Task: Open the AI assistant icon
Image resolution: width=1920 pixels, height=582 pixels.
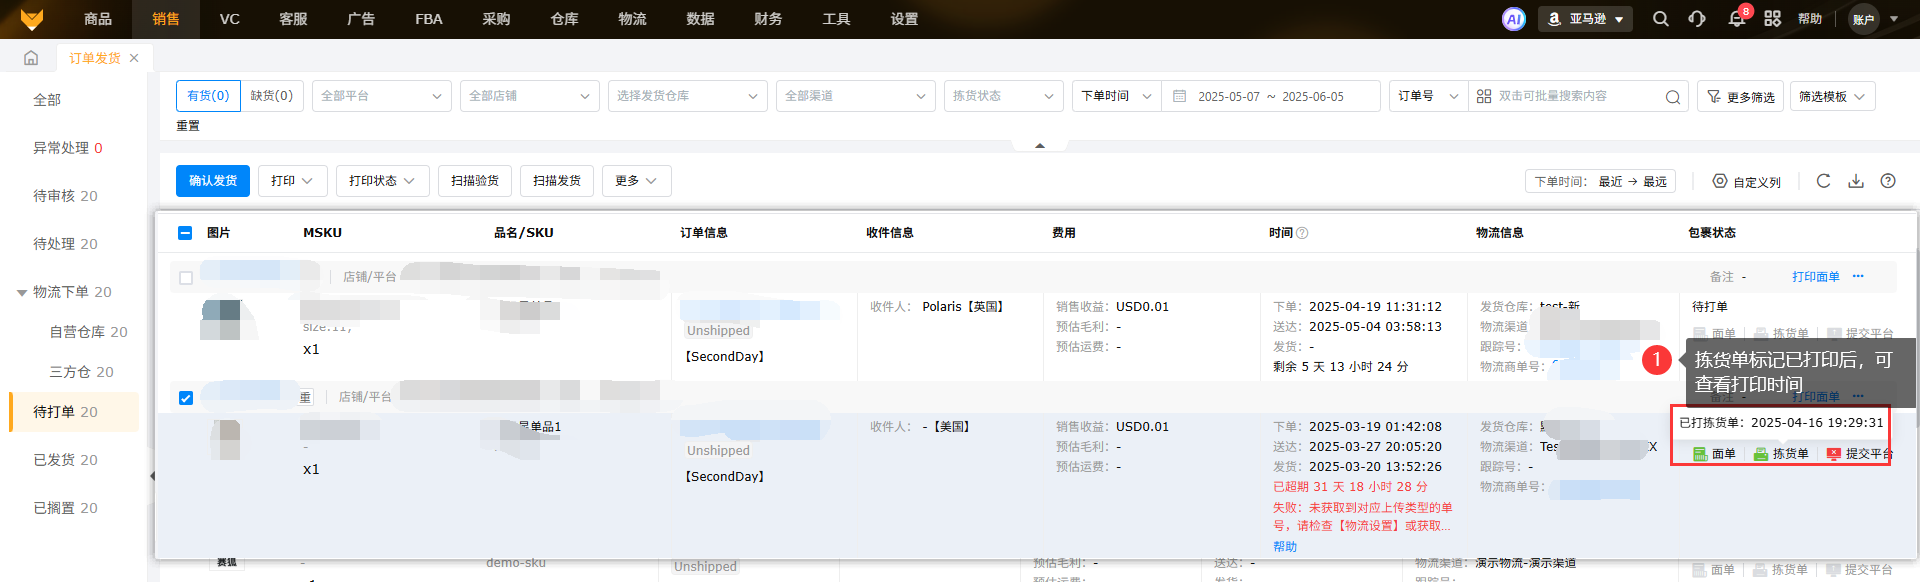Action: [x=1514, y=19]
